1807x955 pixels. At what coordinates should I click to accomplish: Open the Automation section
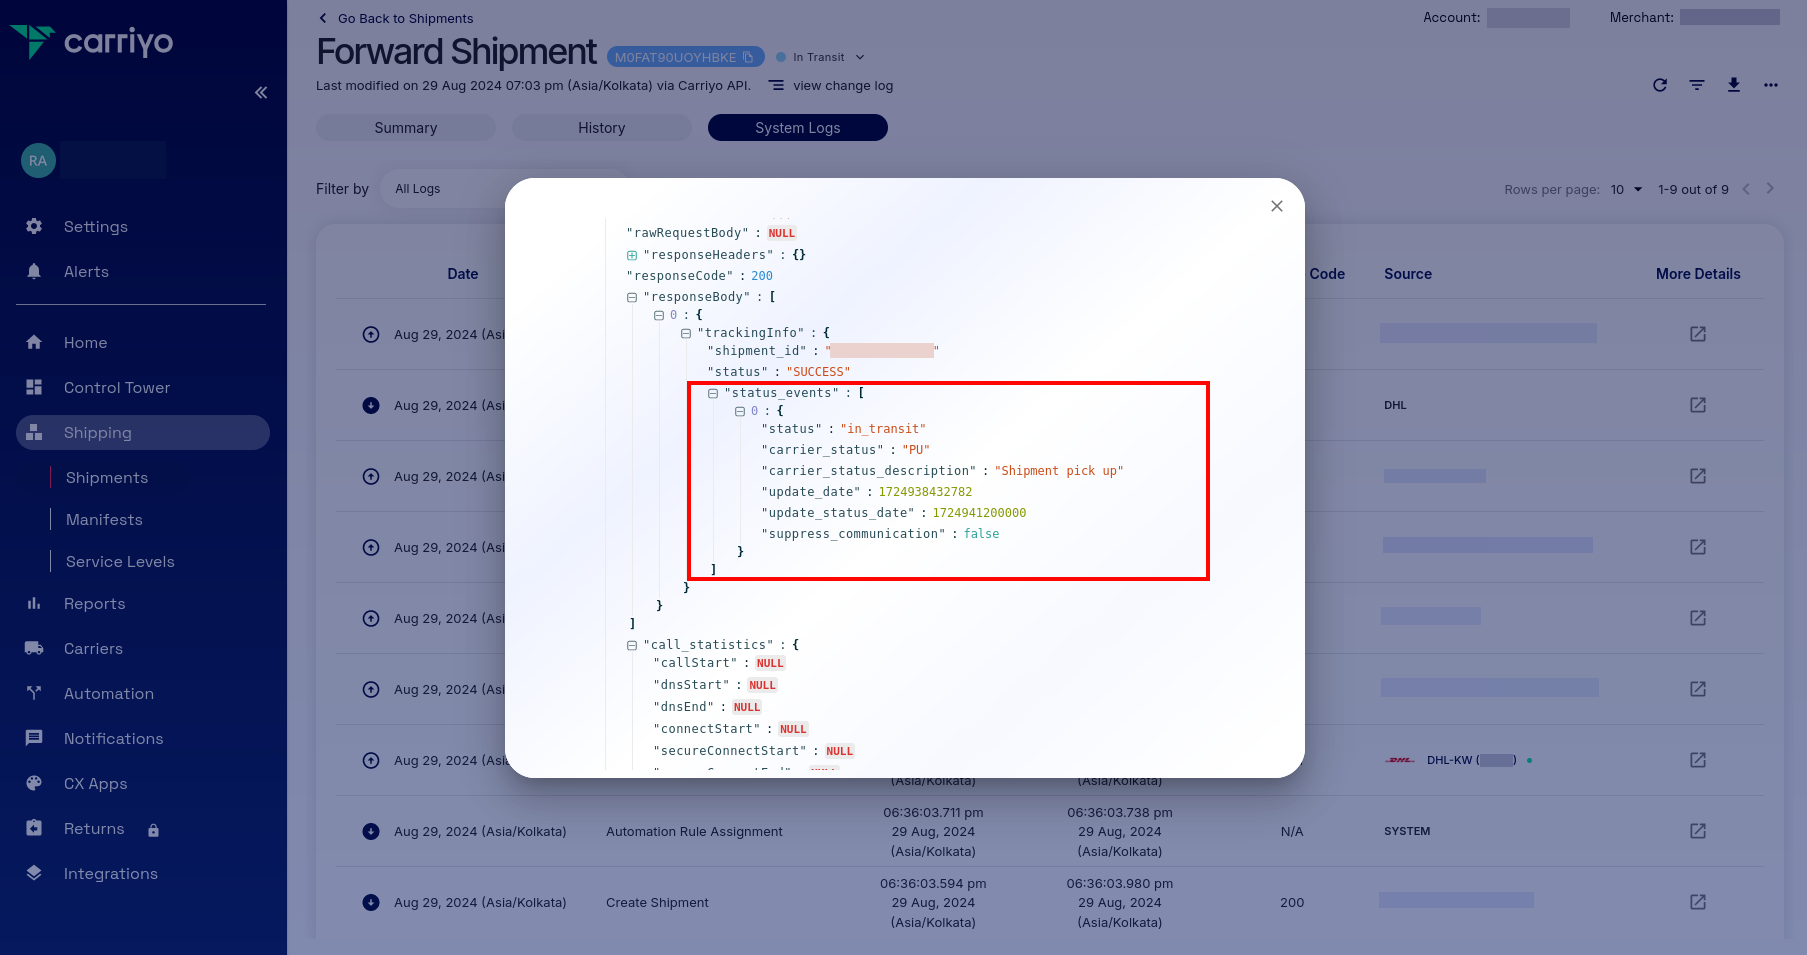point(108,693)
